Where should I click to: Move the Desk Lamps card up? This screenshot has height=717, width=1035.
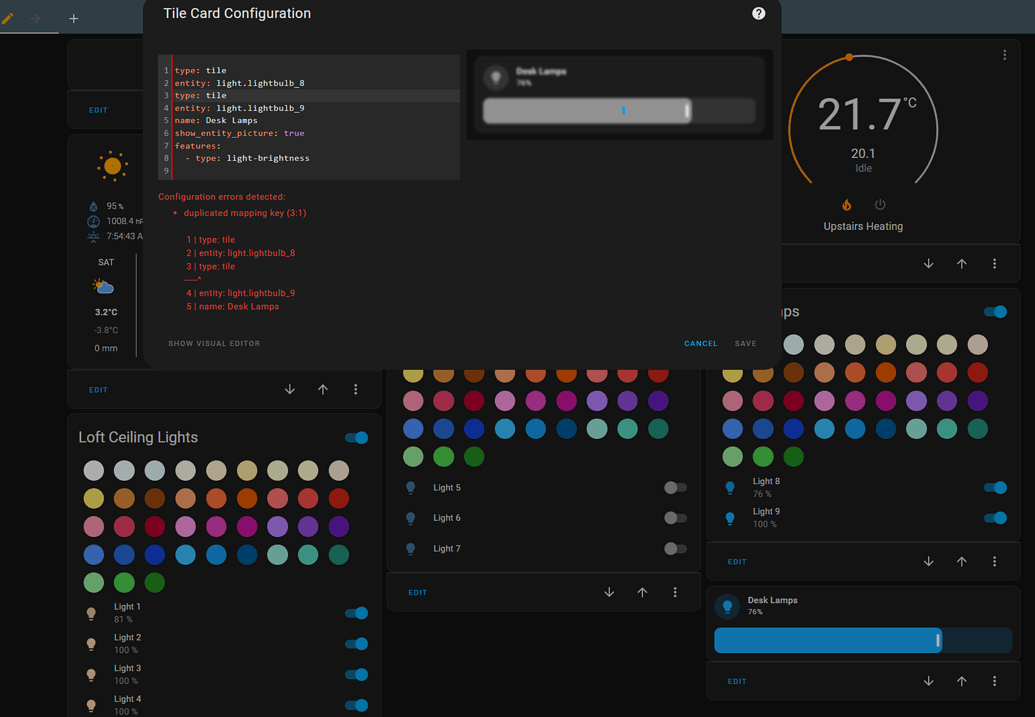[x=961, y=681]
